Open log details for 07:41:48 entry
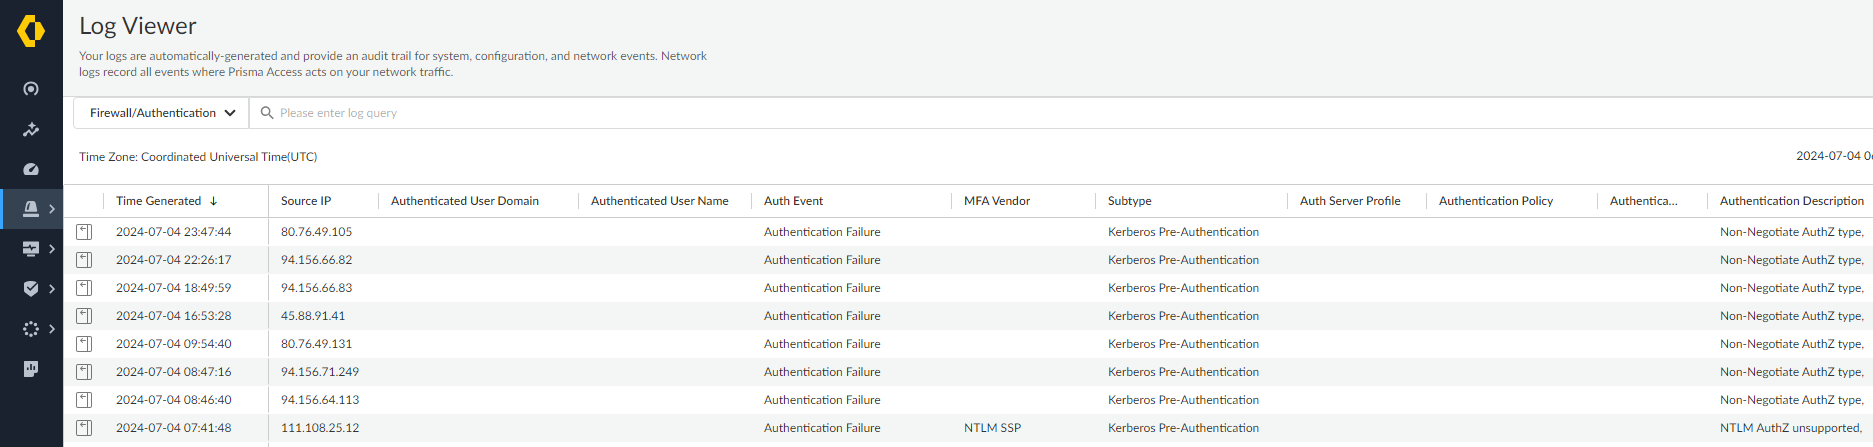Viewport: 1873px width, 447px height. coord(84,428)
